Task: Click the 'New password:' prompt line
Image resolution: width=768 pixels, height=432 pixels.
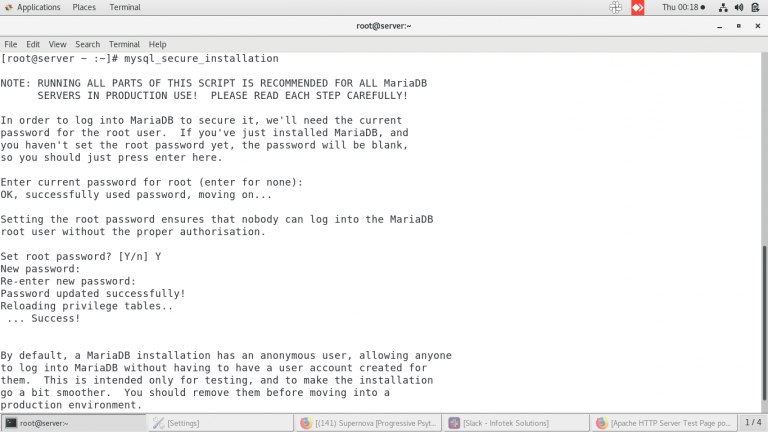Action: [40, 269]
